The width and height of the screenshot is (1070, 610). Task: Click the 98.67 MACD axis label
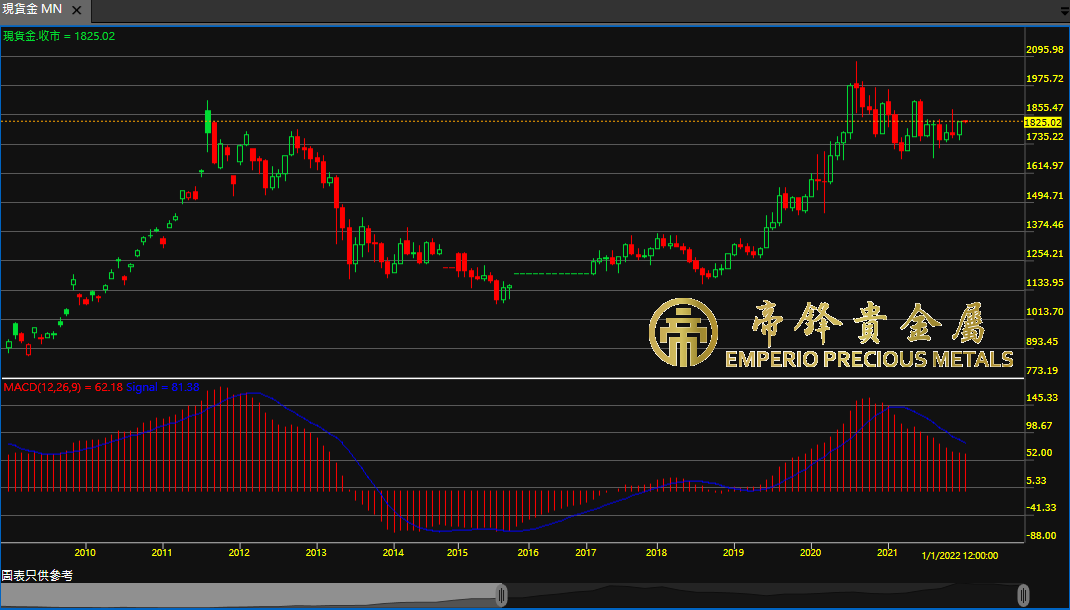pos(1039,425)
